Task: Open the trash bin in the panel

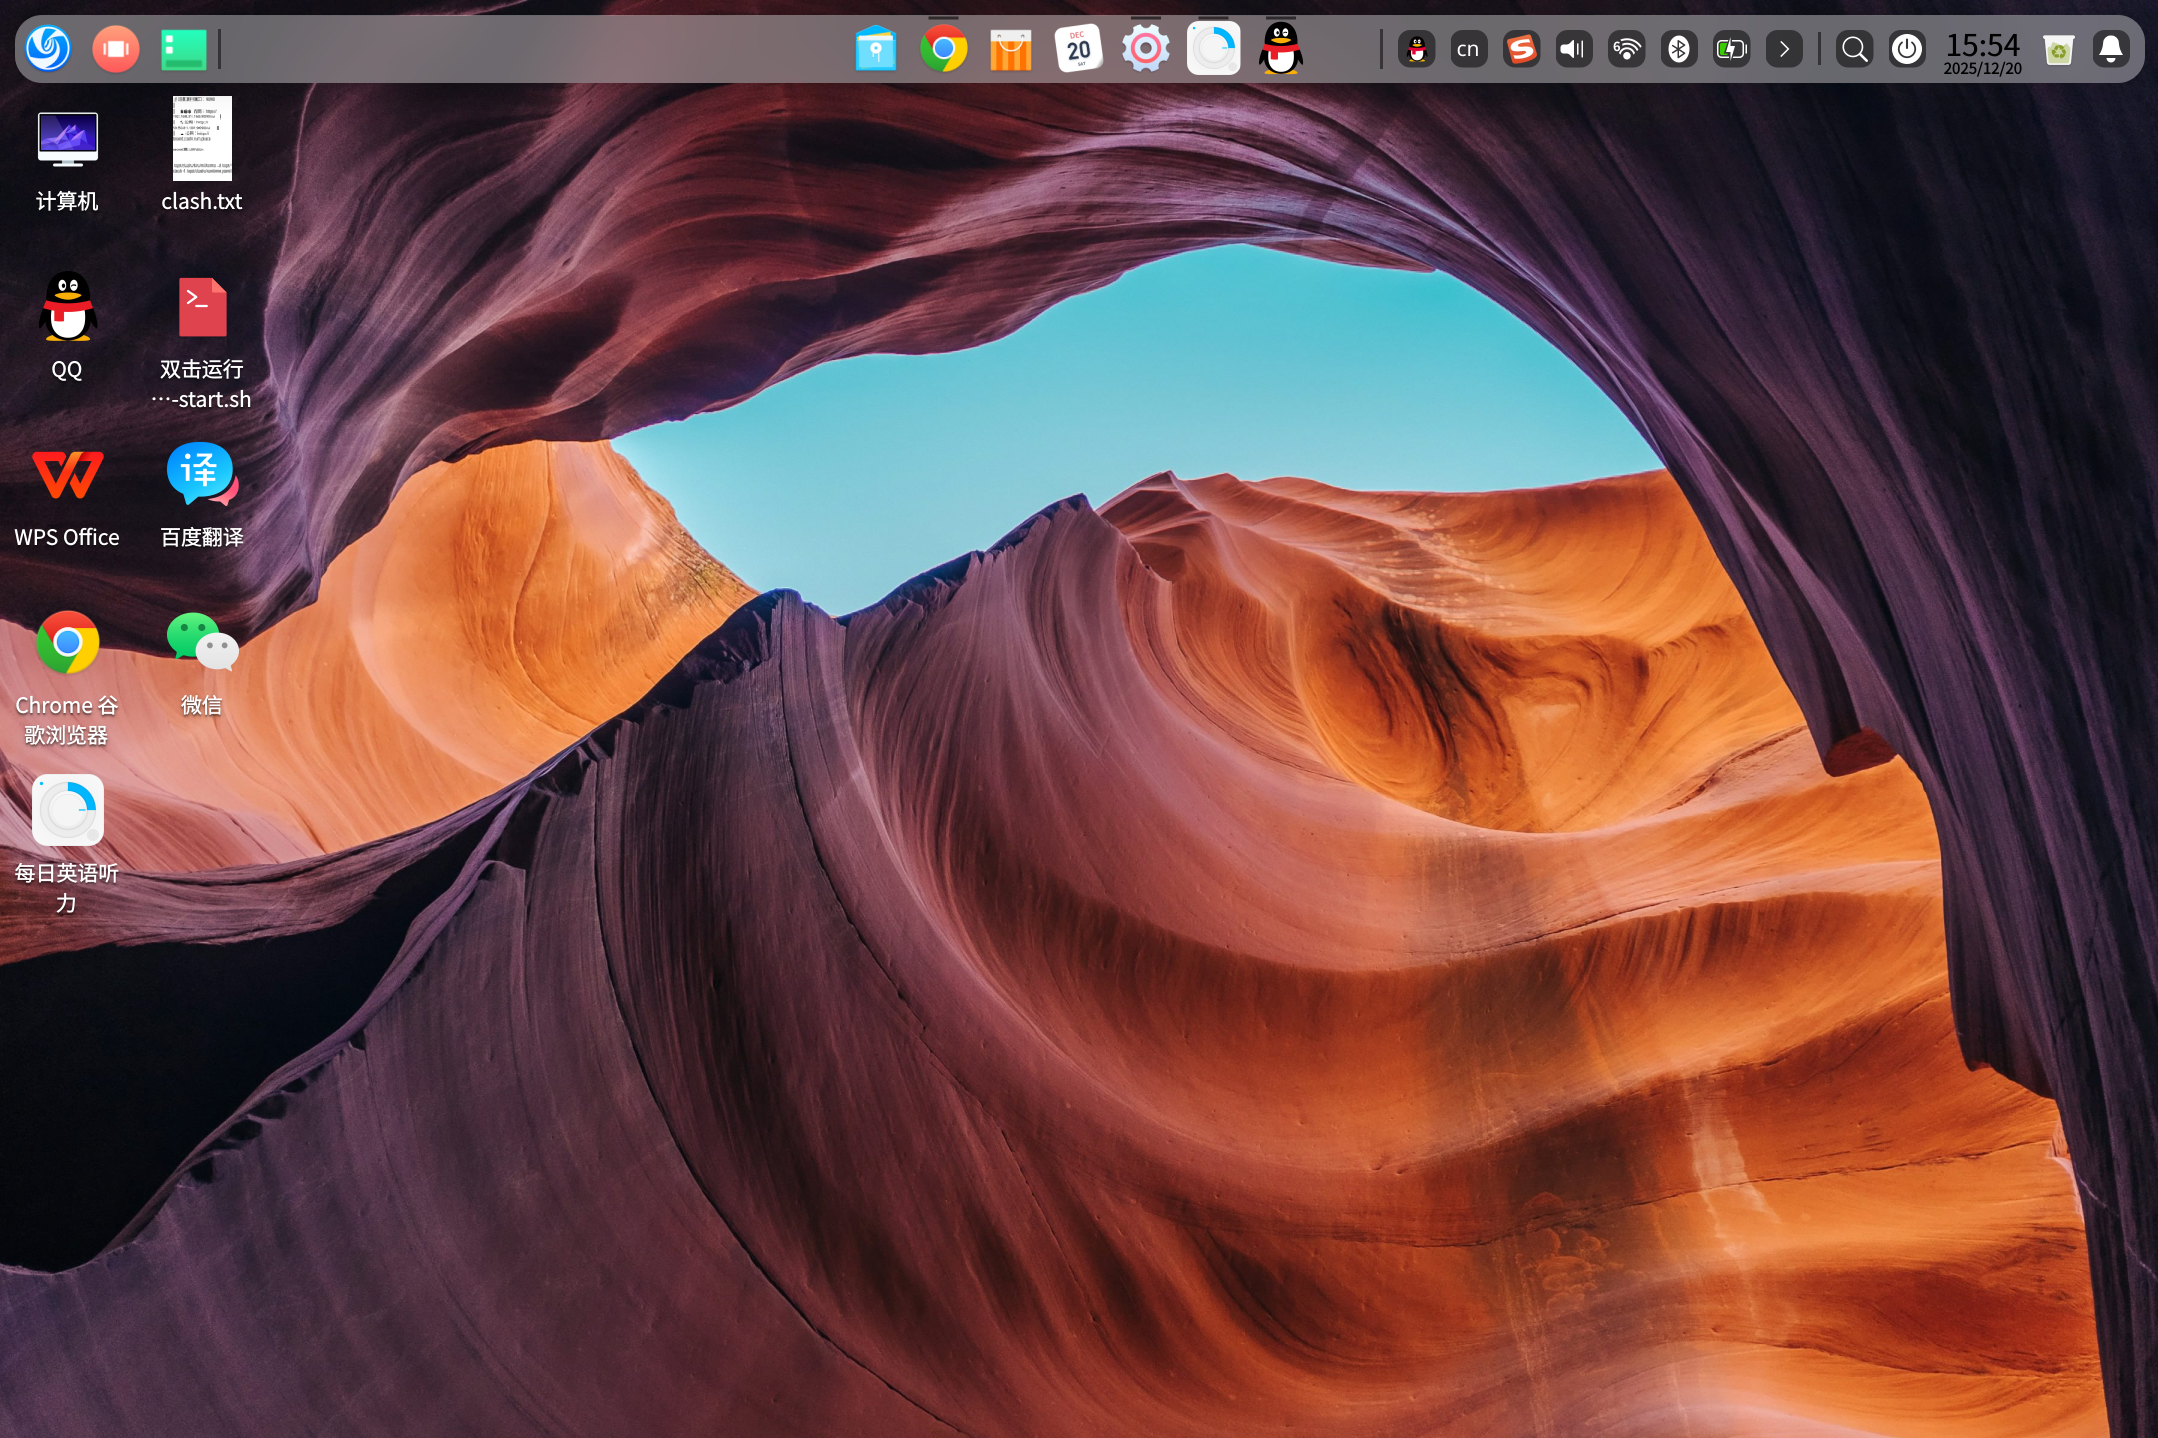Action: coord(2059,49)
